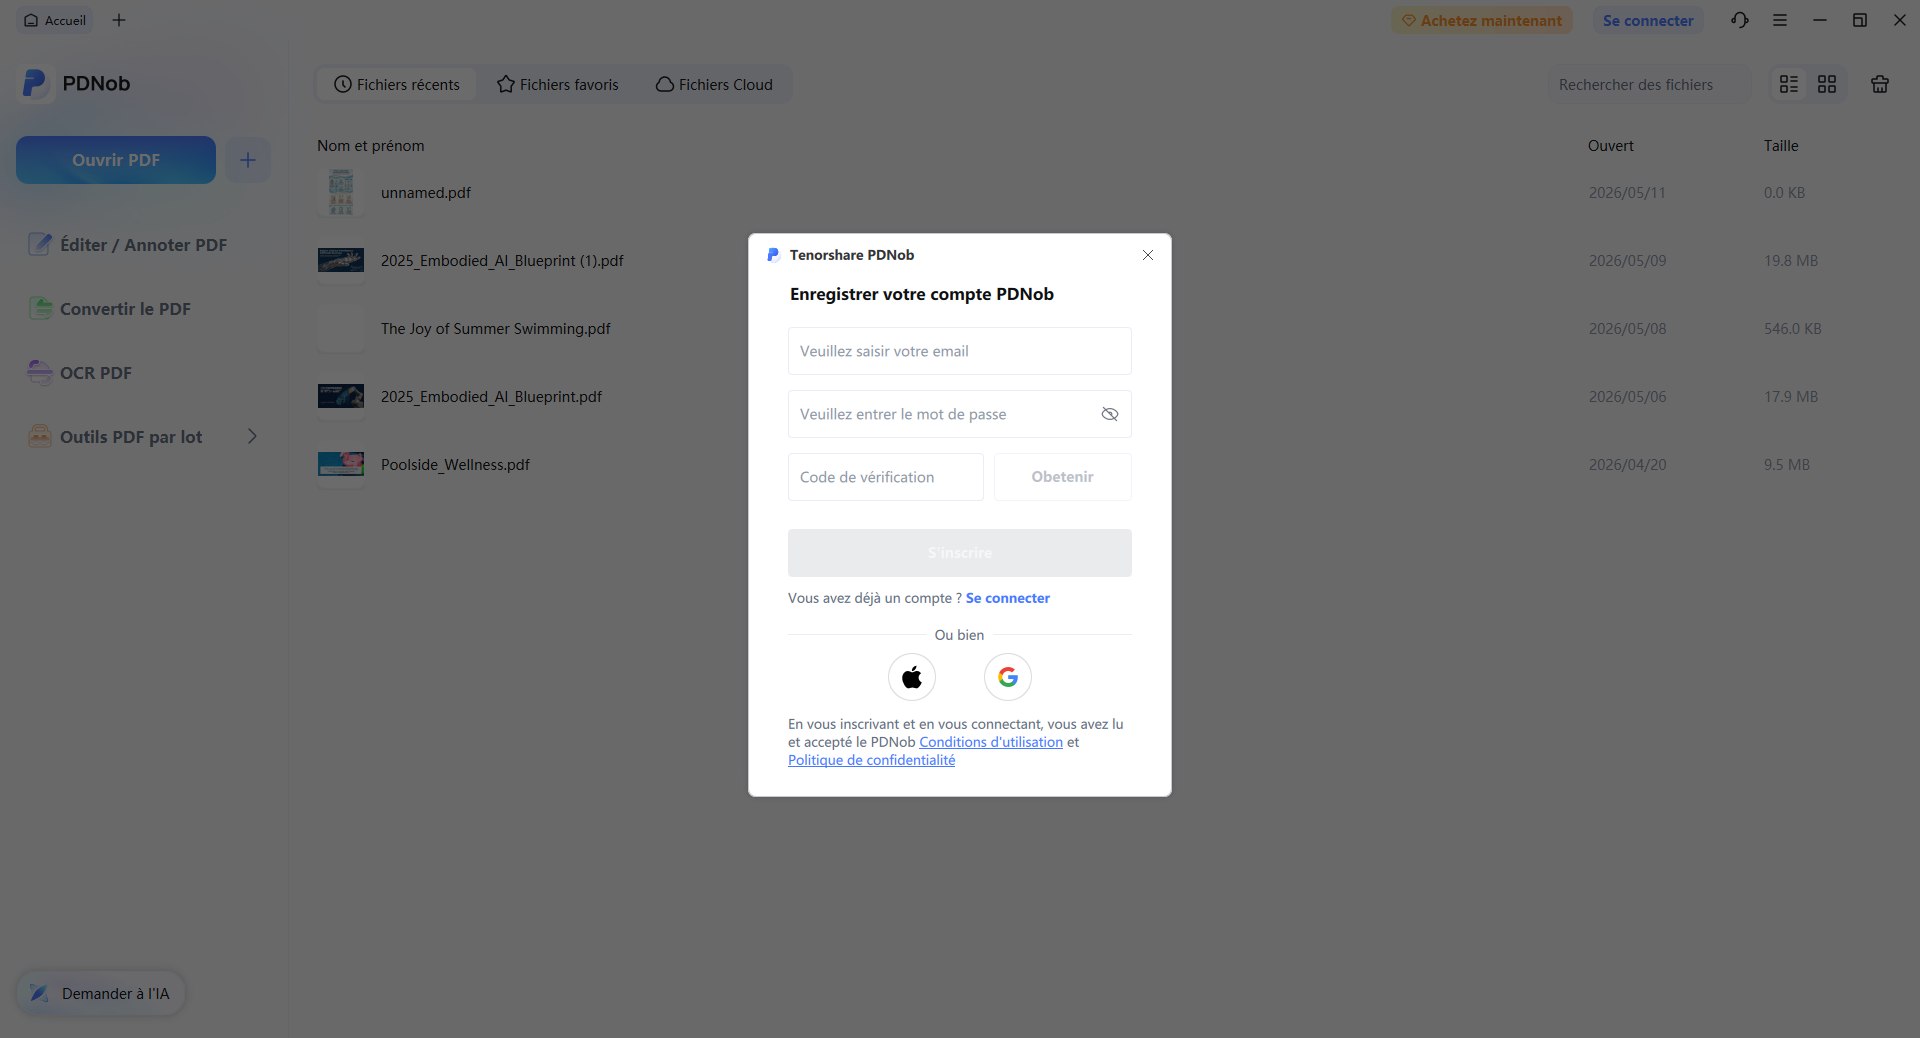Click the Accueil home tab
The width and height of the screenshot is (1920, 1038).
(55, 20)
